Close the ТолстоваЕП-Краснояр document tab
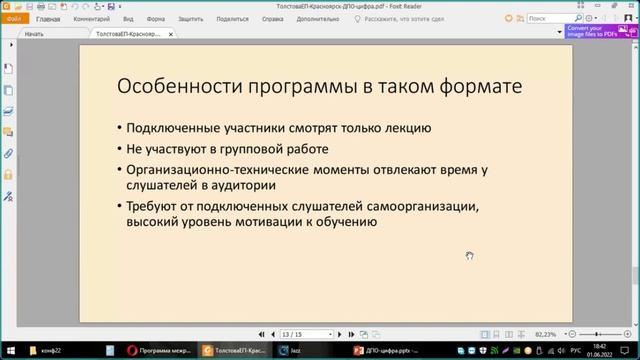Screen dimensions: 640x360 (171, 34)
